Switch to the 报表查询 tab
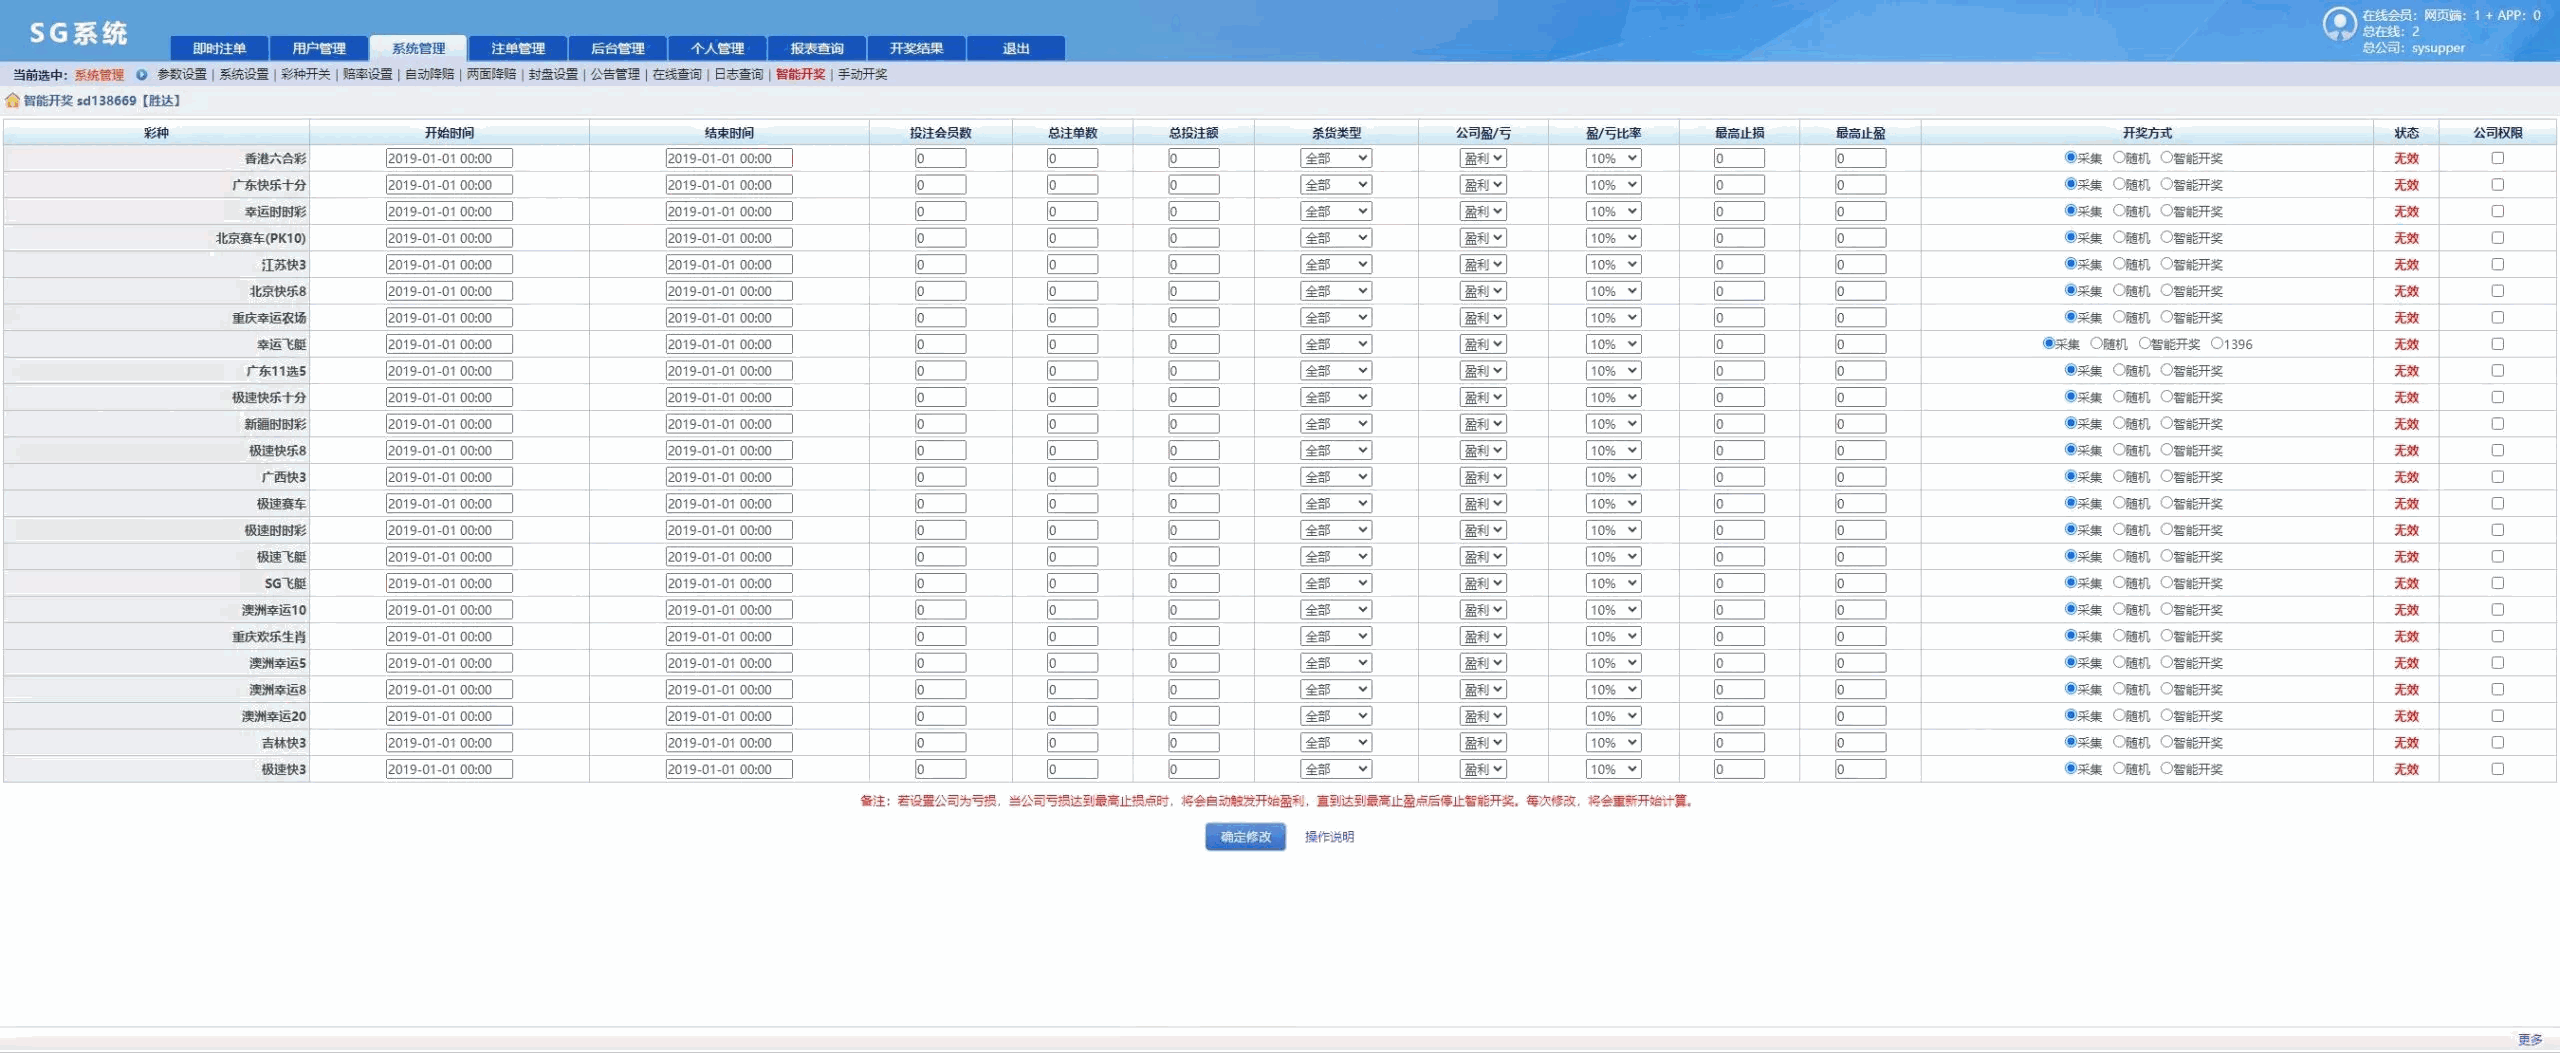 coord(816,48)
